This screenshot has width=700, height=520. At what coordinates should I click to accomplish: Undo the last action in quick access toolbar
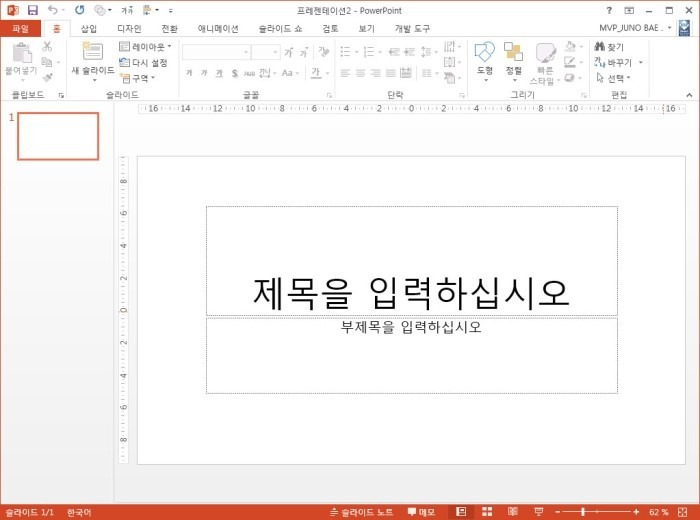pyautogui.click(x=53, y=10)
